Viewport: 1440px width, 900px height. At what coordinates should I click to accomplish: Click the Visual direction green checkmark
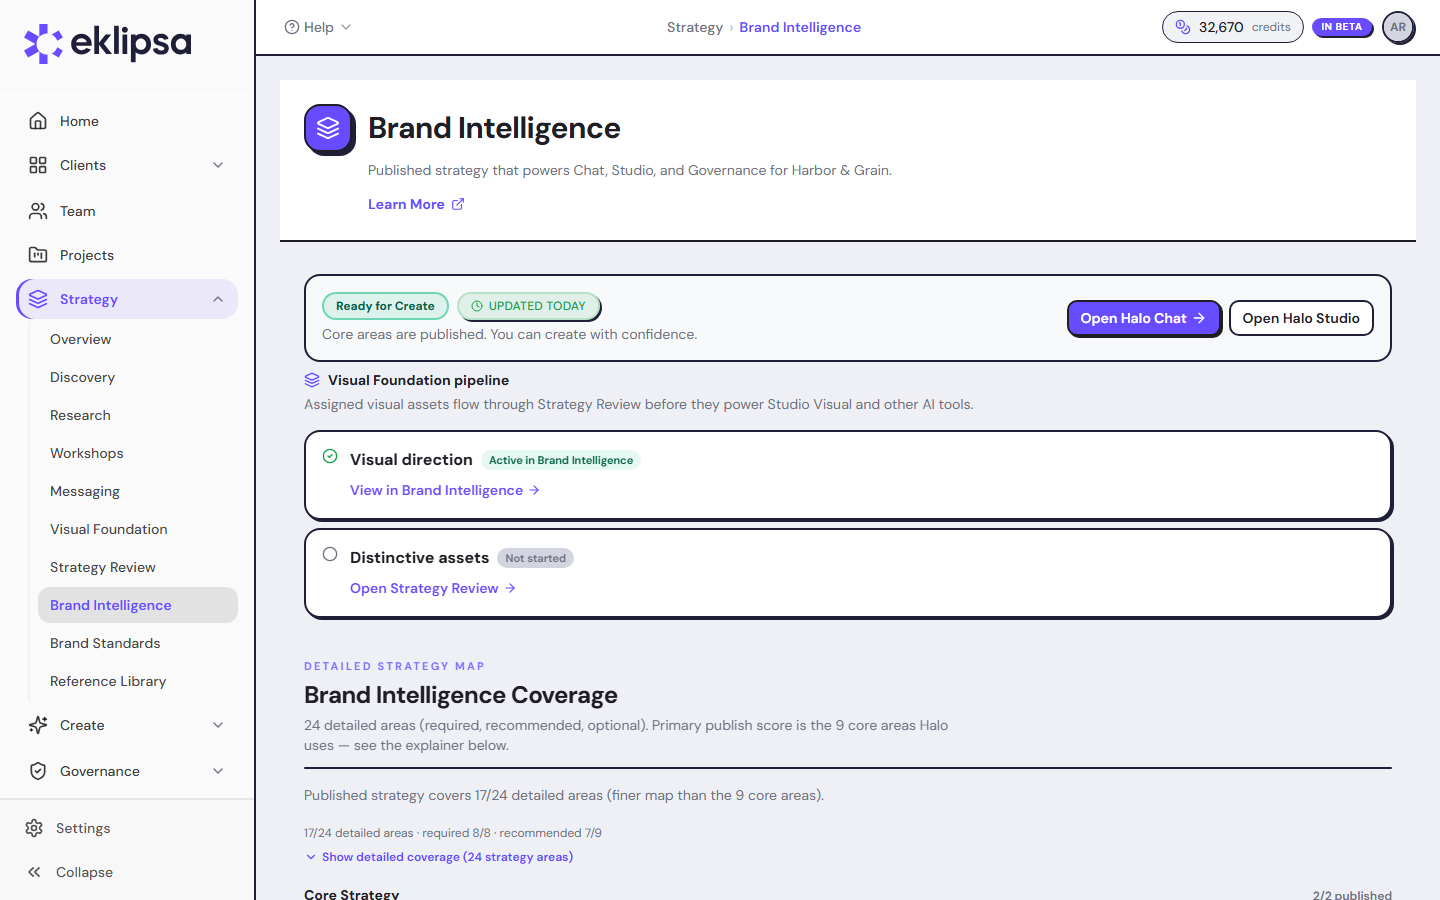coord(330,456)
